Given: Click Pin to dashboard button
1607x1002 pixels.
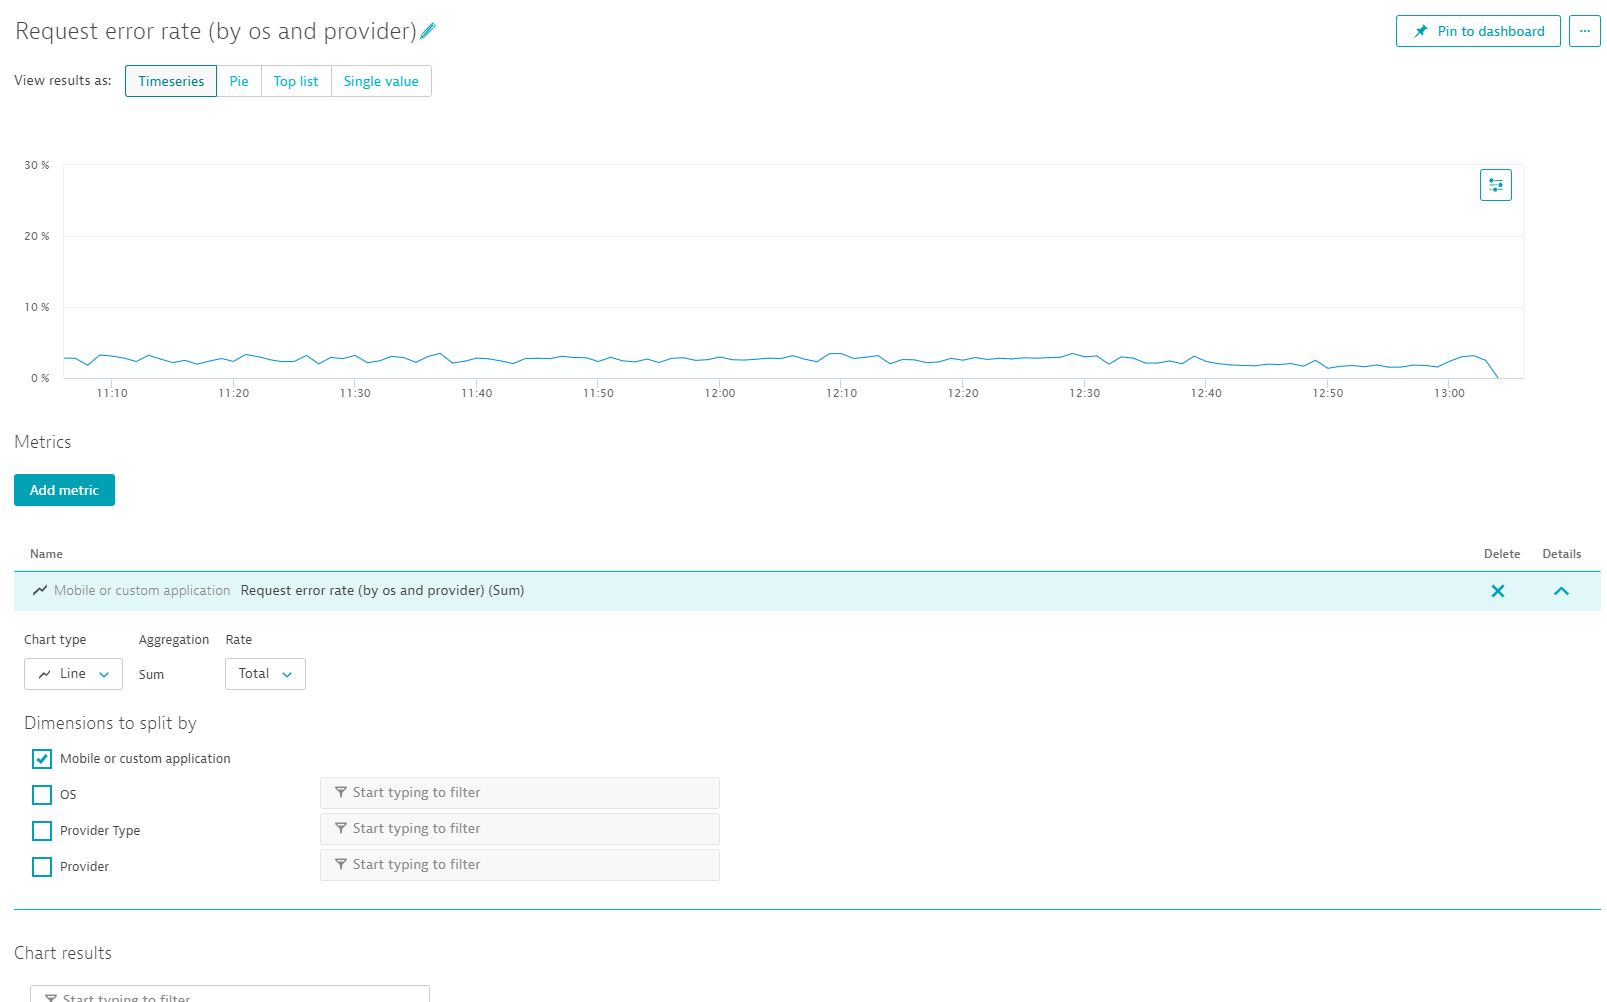Looking at the screenshot, I should (1477, 31).
